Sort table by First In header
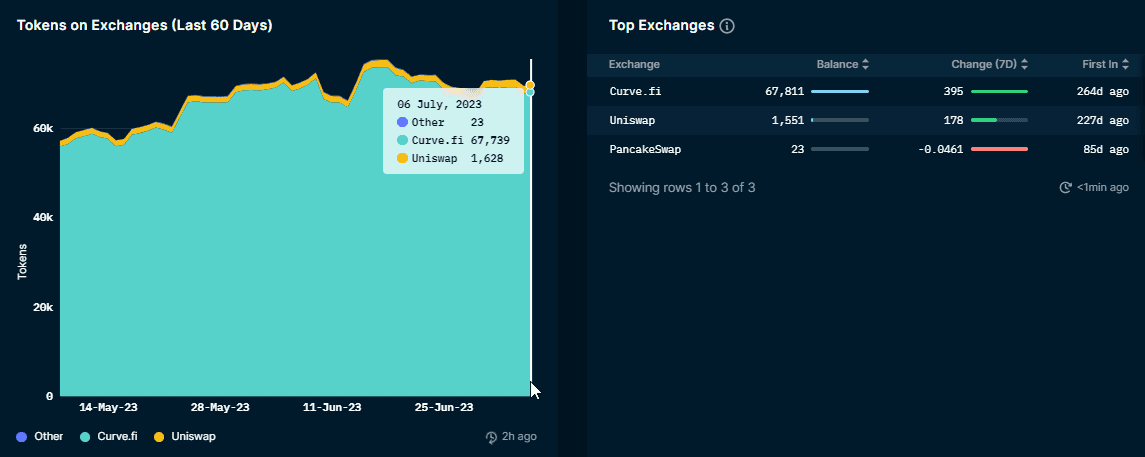This screenshot has height=457, width=1145. pyautogui.click(x=1100, y=64)
